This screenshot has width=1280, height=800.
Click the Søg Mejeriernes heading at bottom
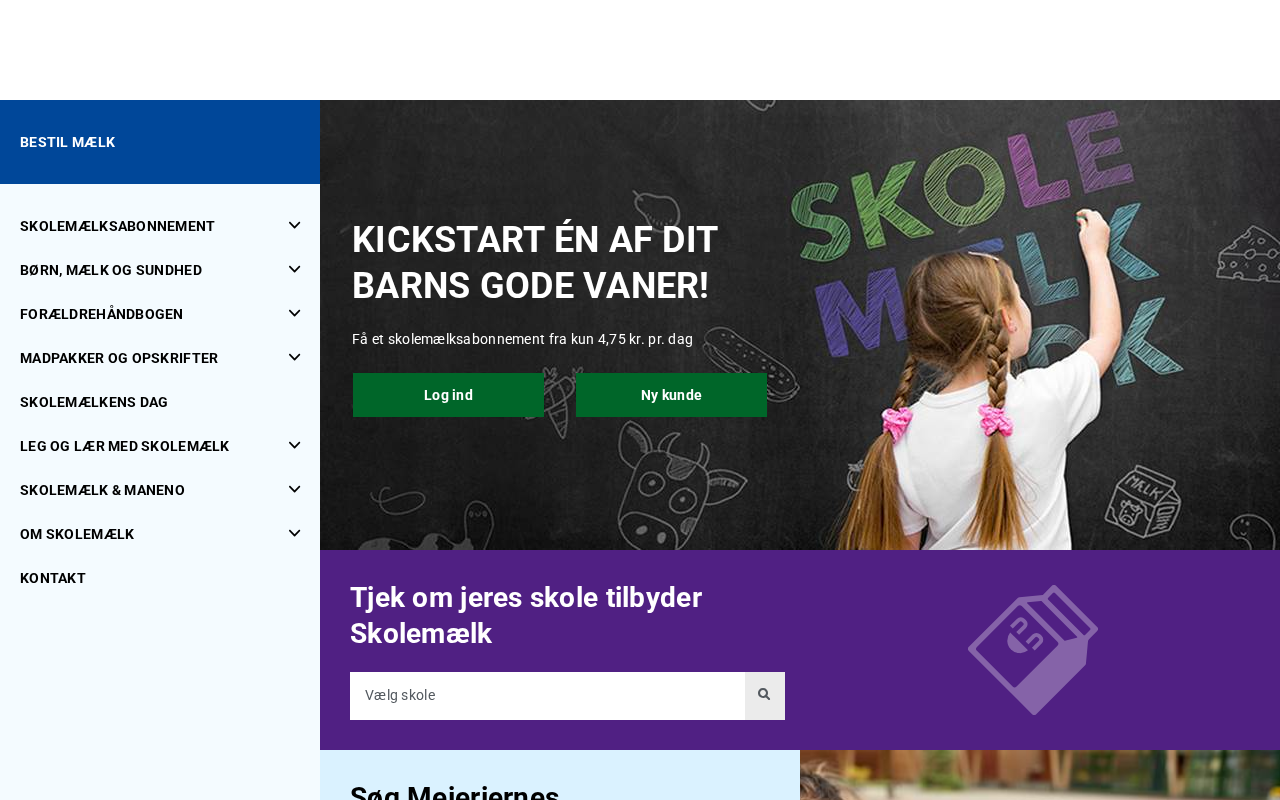pos(454,791)
